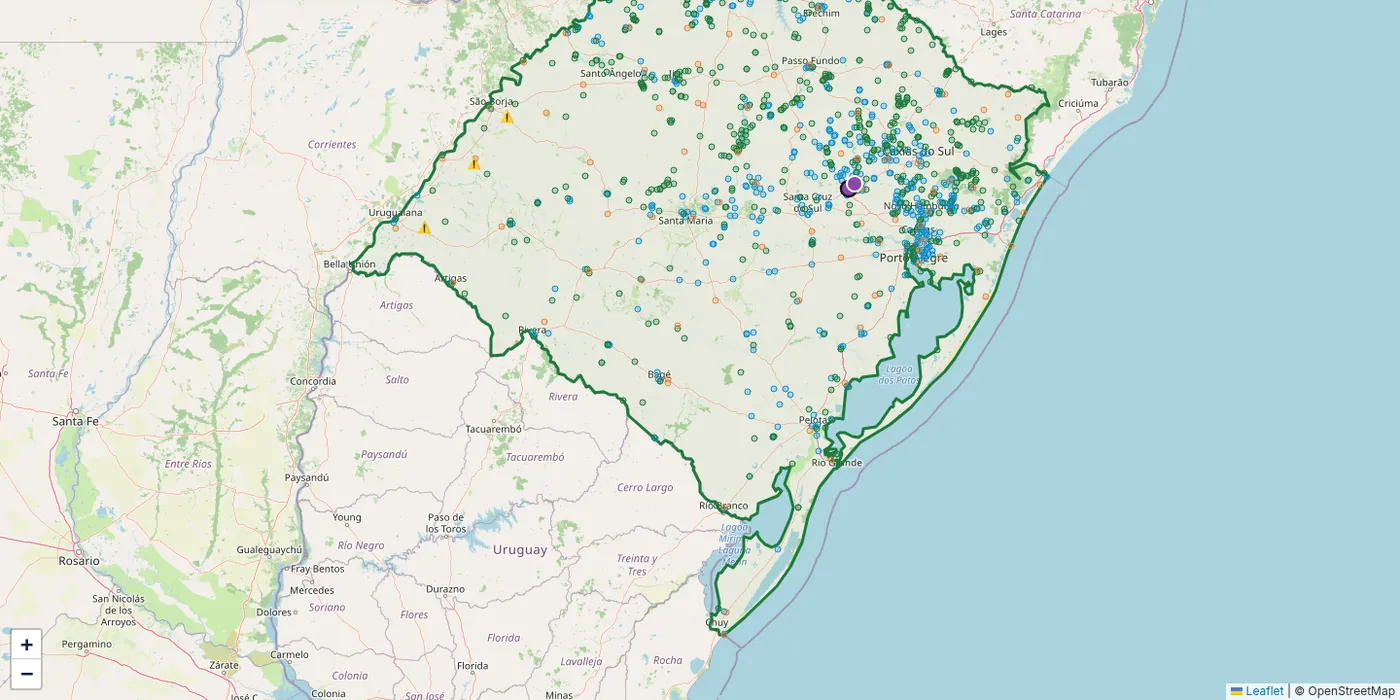Image resolution: width=1400 pixels, height=700 pixels.
Task: Click the Lages city label
Action: pos(993,32)
